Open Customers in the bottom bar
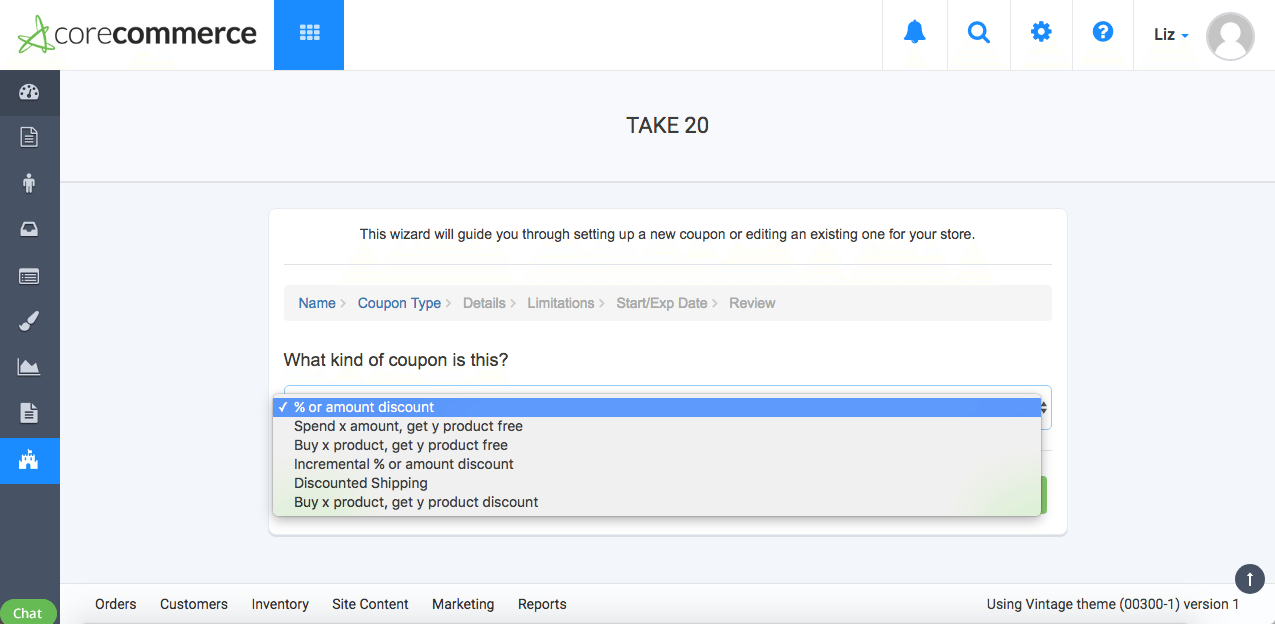Screen dimensions: 1275x624 [x=194, y=604]
